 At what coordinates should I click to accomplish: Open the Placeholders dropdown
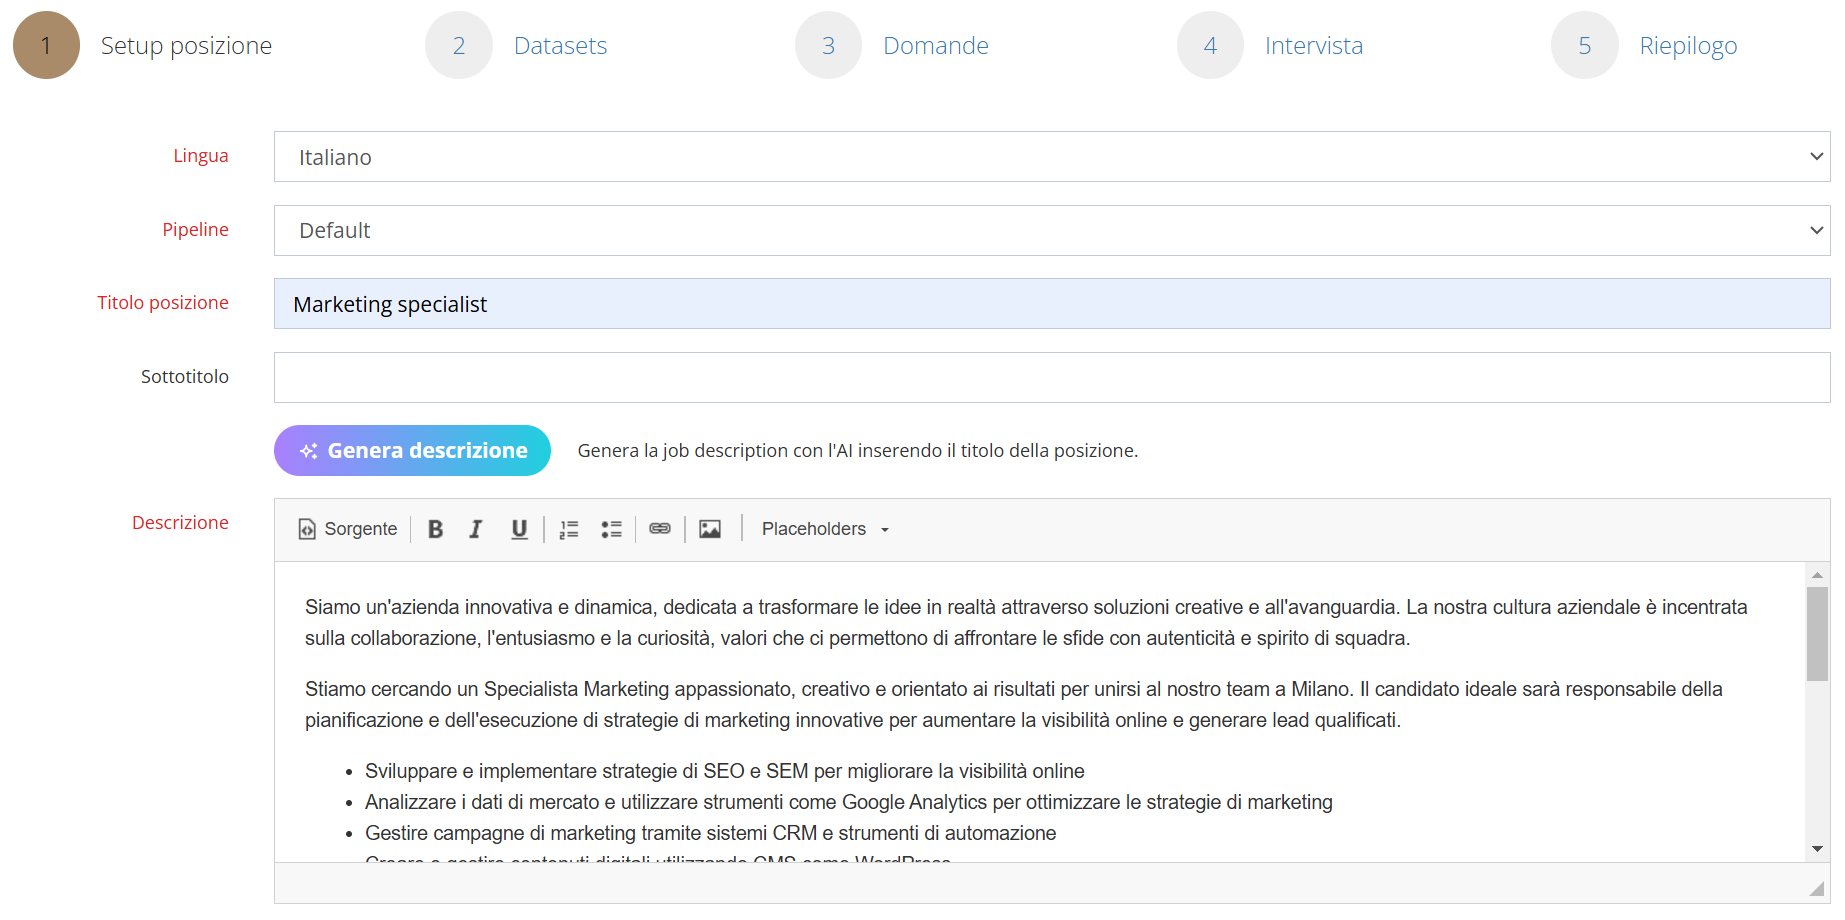click(826, 529)
